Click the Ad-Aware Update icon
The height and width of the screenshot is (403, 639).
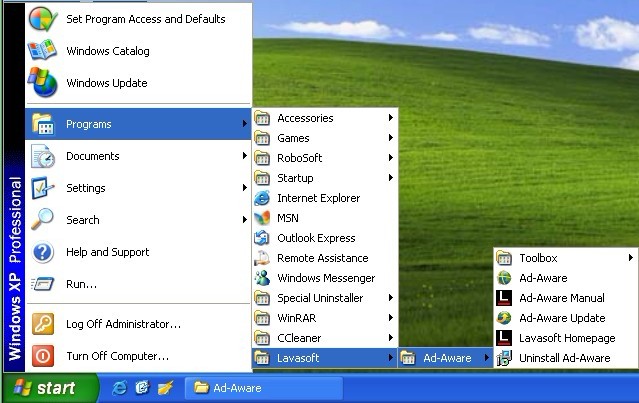[504, 318]
